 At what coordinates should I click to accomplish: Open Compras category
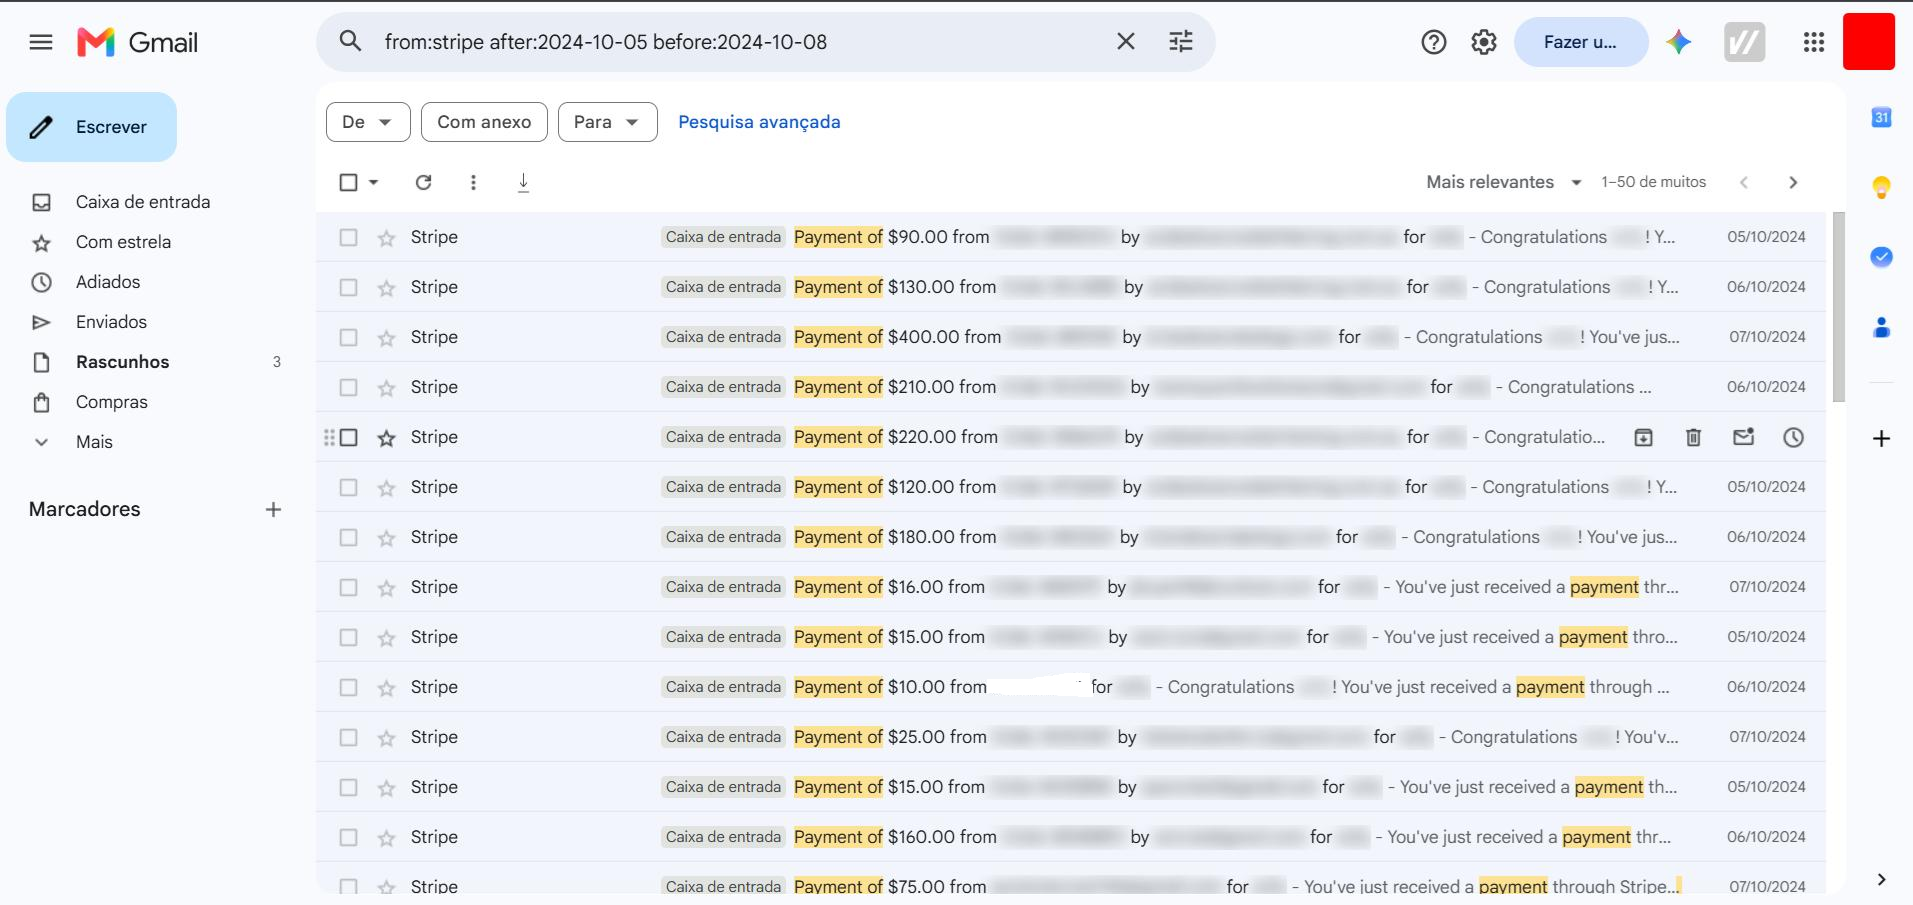click(112, 402)
